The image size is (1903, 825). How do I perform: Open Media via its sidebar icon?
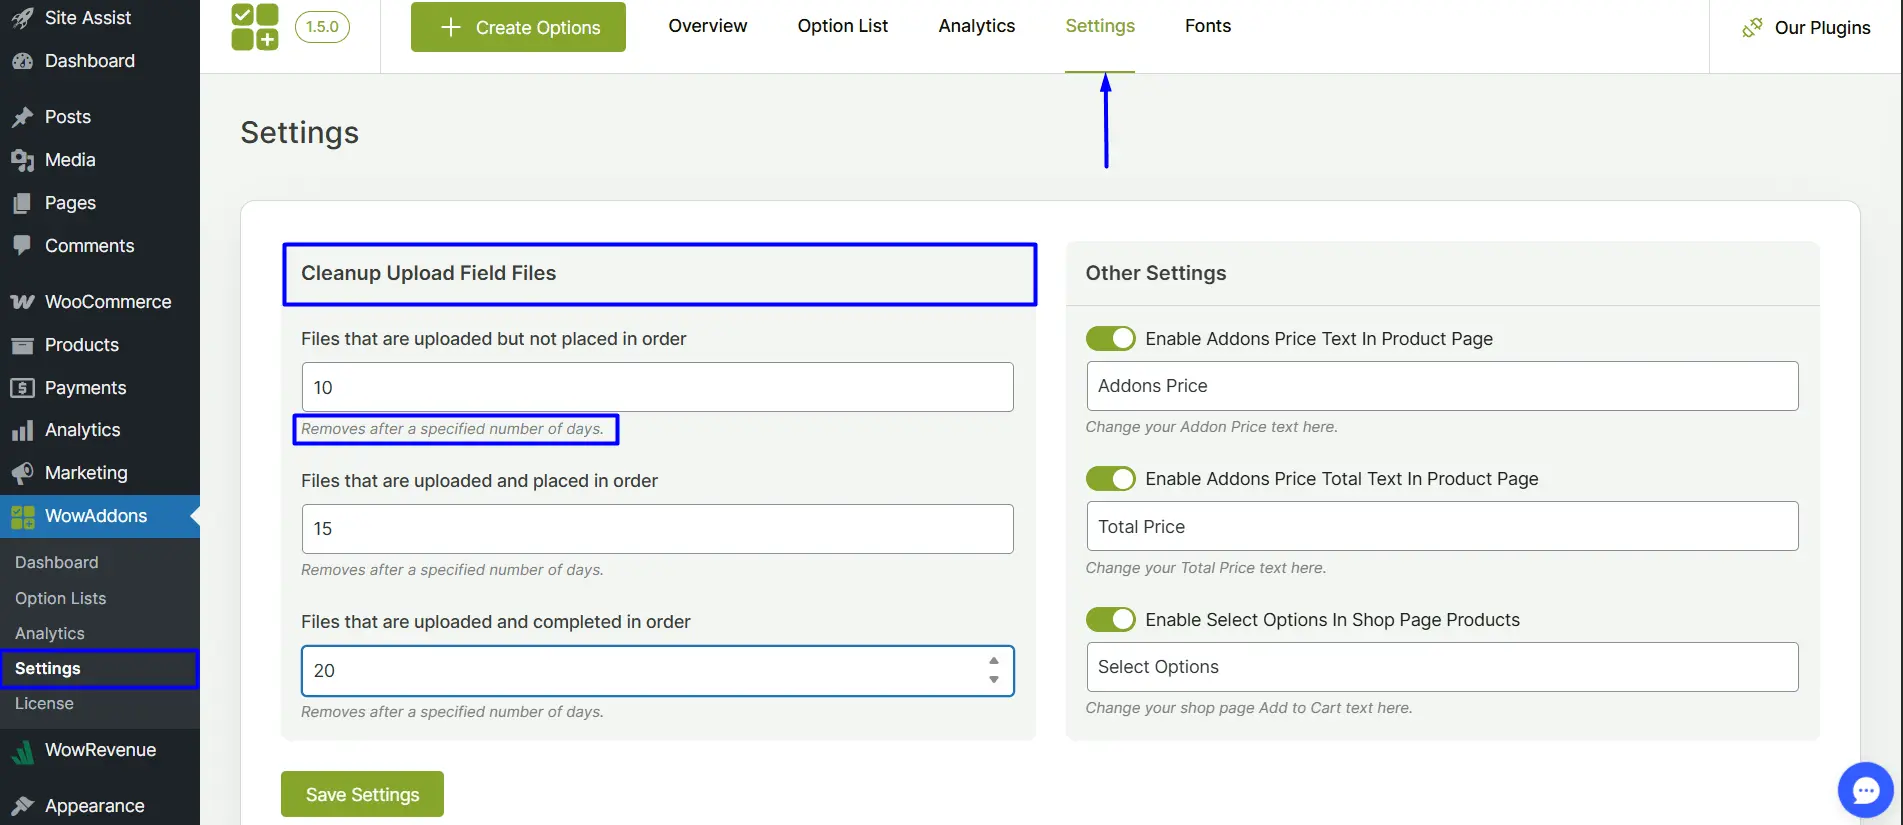[x=22, y=160]
